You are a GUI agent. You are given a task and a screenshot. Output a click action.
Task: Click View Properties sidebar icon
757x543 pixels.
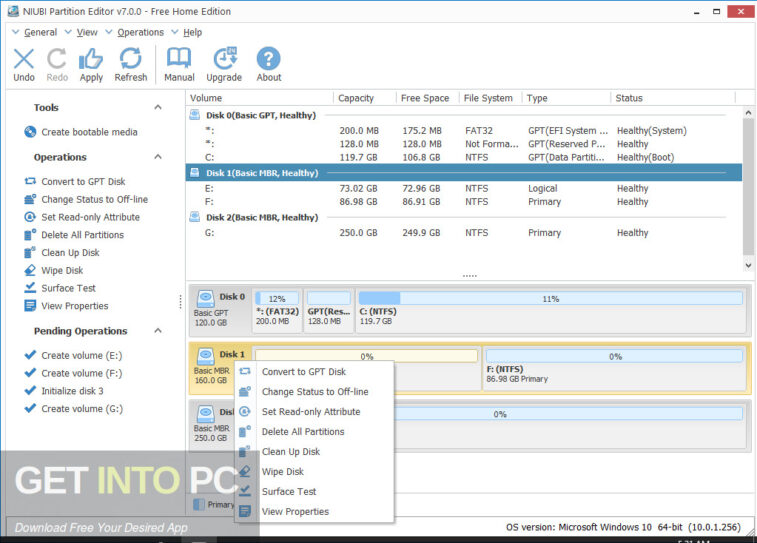click(30, 306)
